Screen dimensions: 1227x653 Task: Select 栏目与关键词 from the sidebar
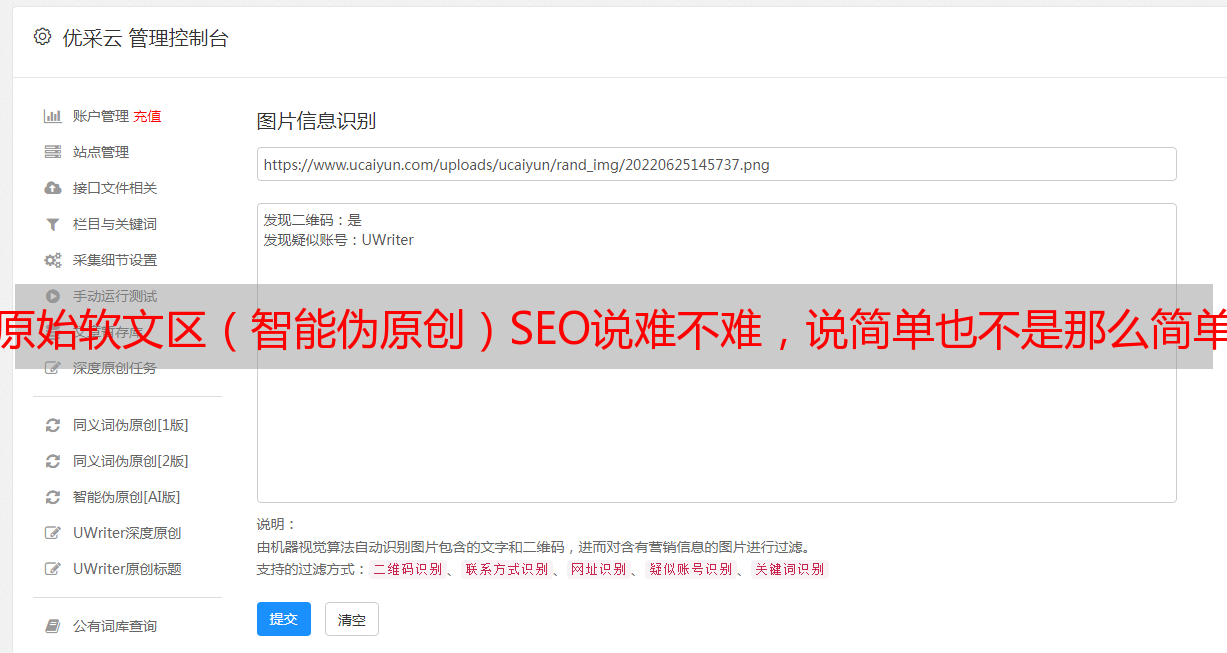click(x=115, y=224)
